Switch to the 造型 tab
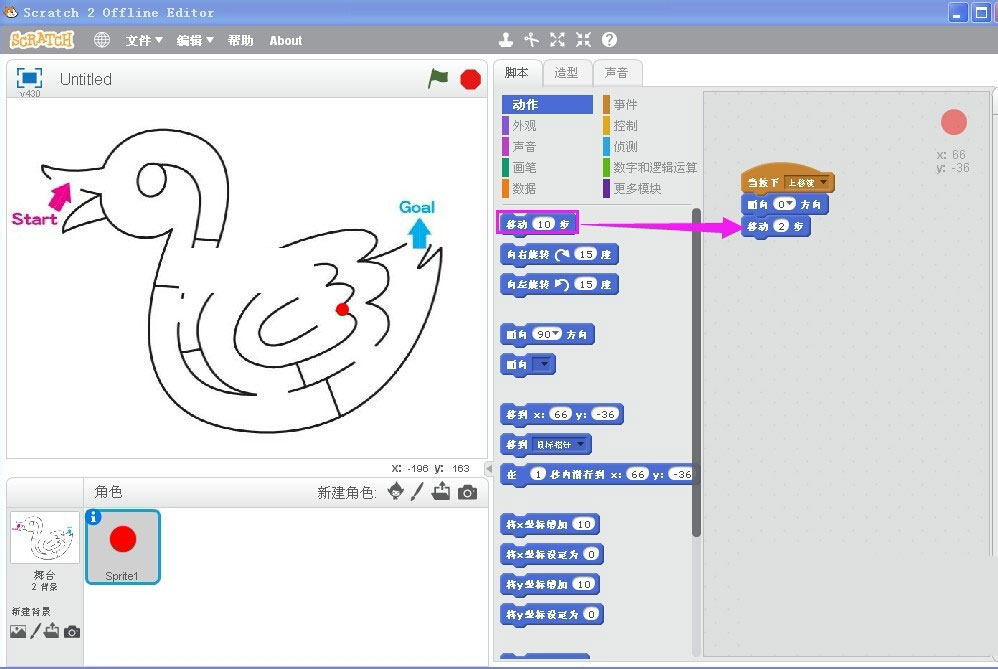Viewport: 998px width, 669px height. (x=565, y=71)
